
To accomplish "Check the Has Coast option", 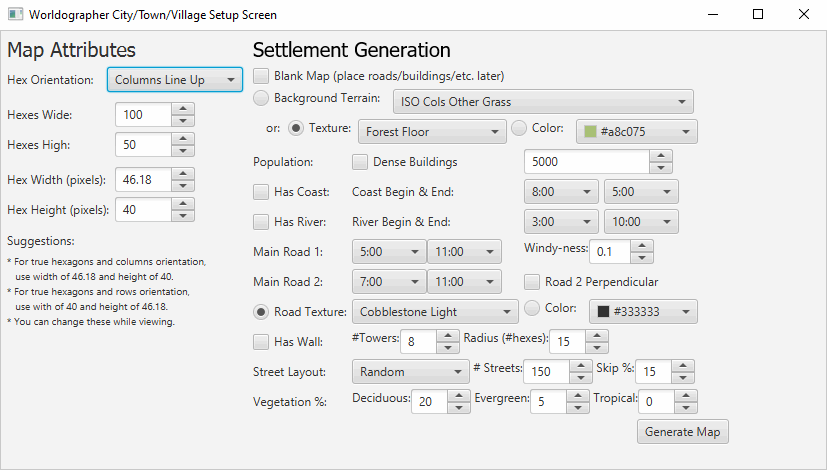I will 261,192.
